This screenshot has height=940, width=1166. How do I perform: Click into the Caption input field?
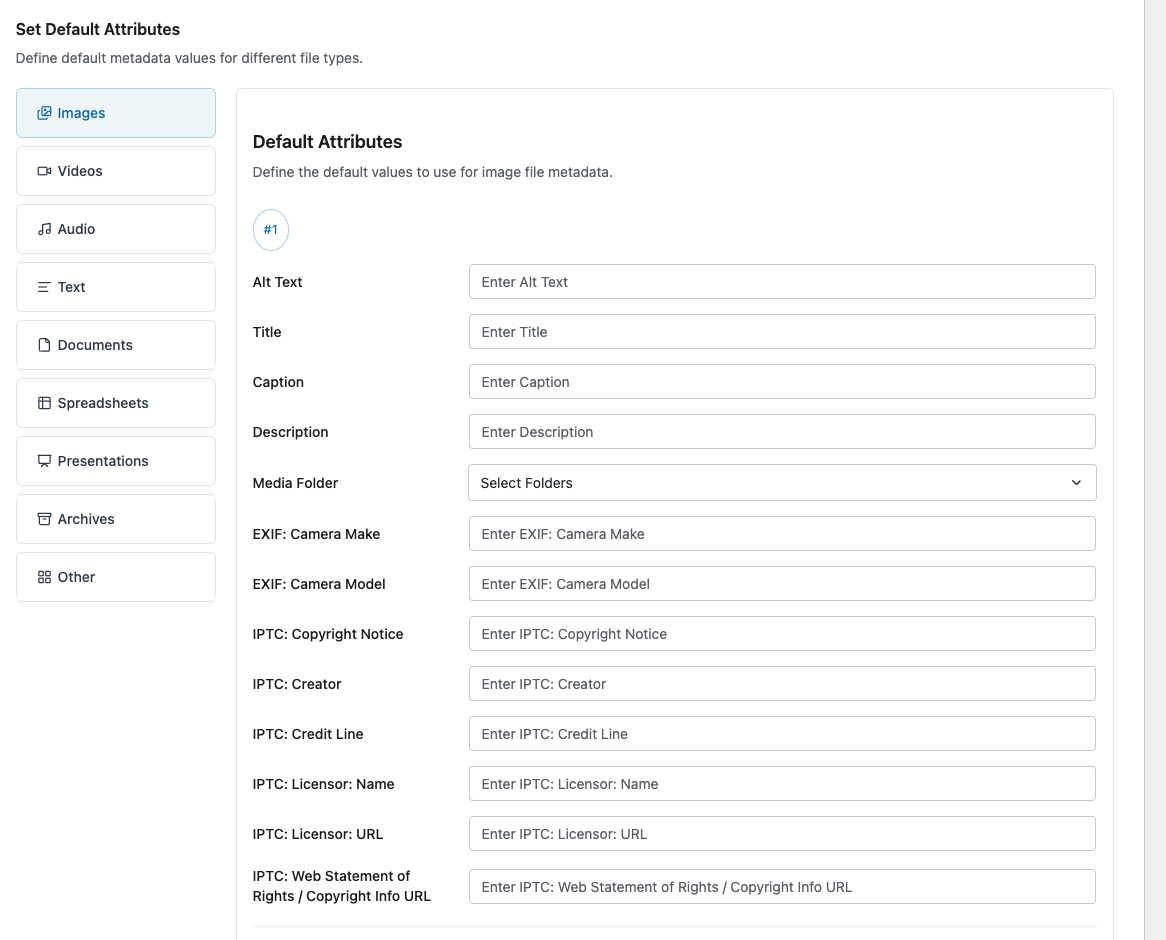[x=782, y=382]
